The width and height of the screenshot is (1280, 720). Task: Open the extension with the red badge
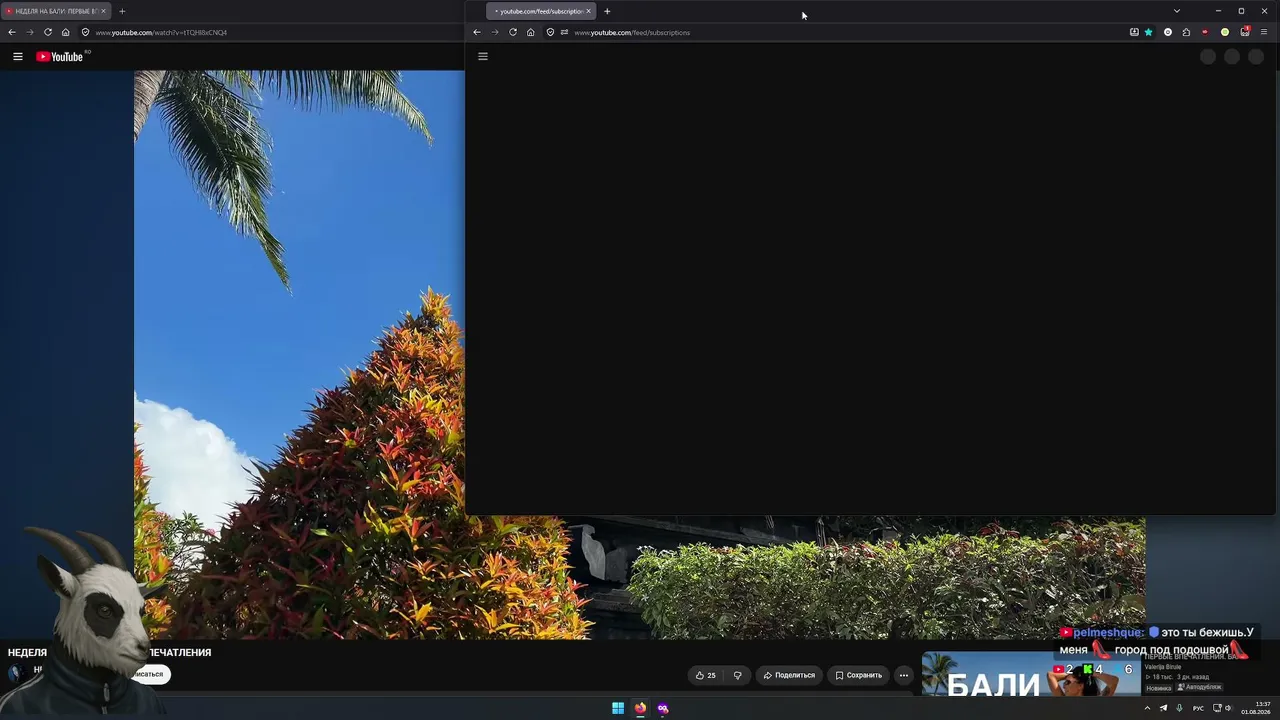pos(1245,32)
